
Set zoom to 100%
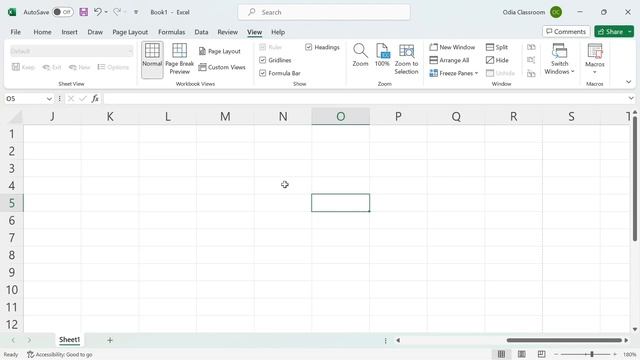click(382, 56)
